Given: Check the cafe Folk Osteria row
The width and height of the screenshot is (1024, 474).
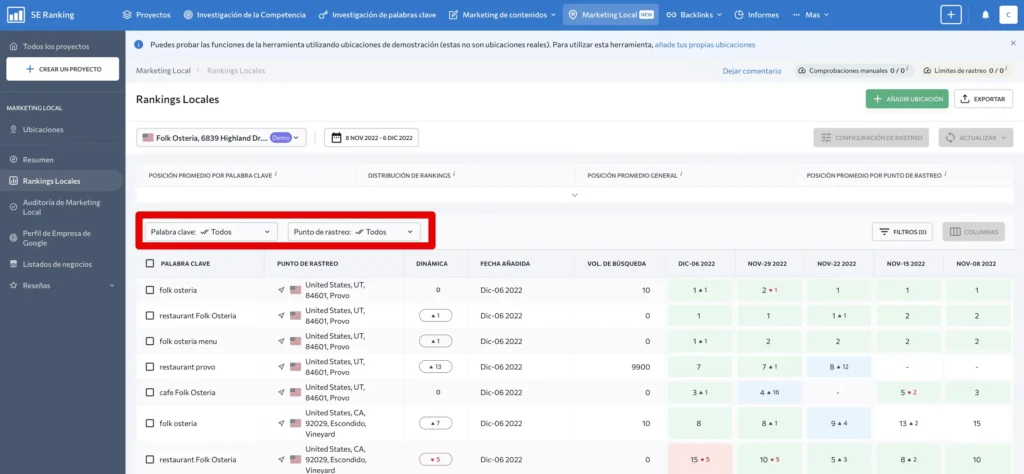Looking at the screenshot, I should (150, 392).
